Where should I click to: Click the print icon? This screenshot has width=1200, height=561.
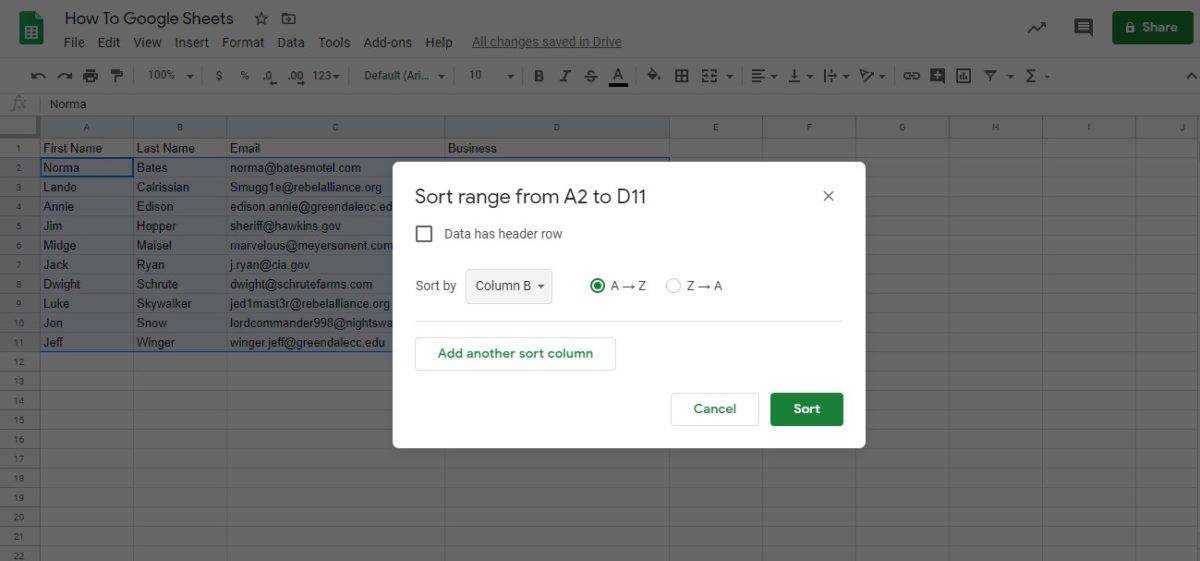point(91,76)
